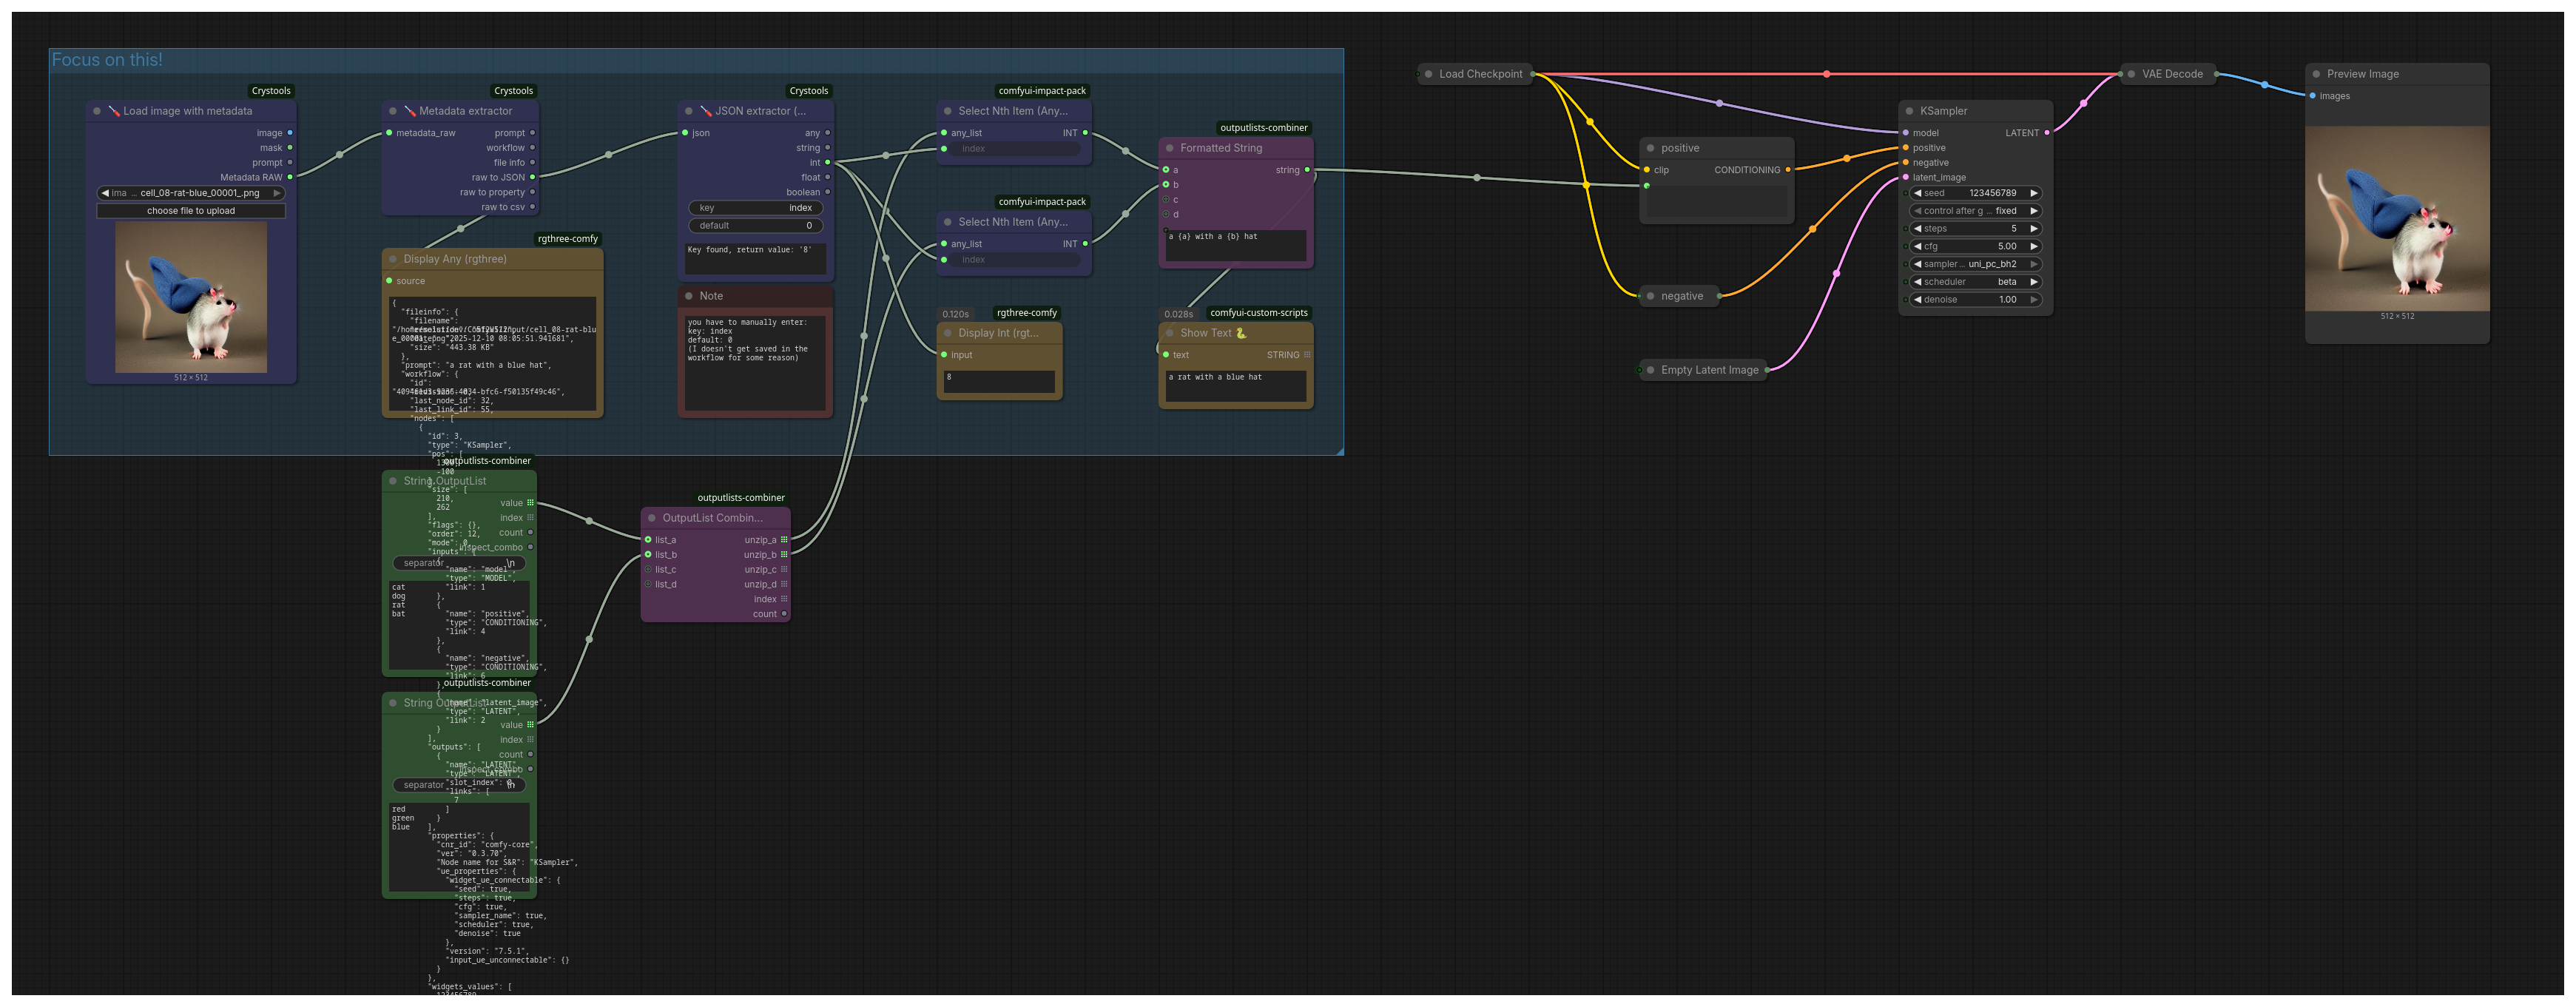Open the control after generate combo set to fixed
The height and width of the screenshot is (1007, 2576).
coord(1975,211)
